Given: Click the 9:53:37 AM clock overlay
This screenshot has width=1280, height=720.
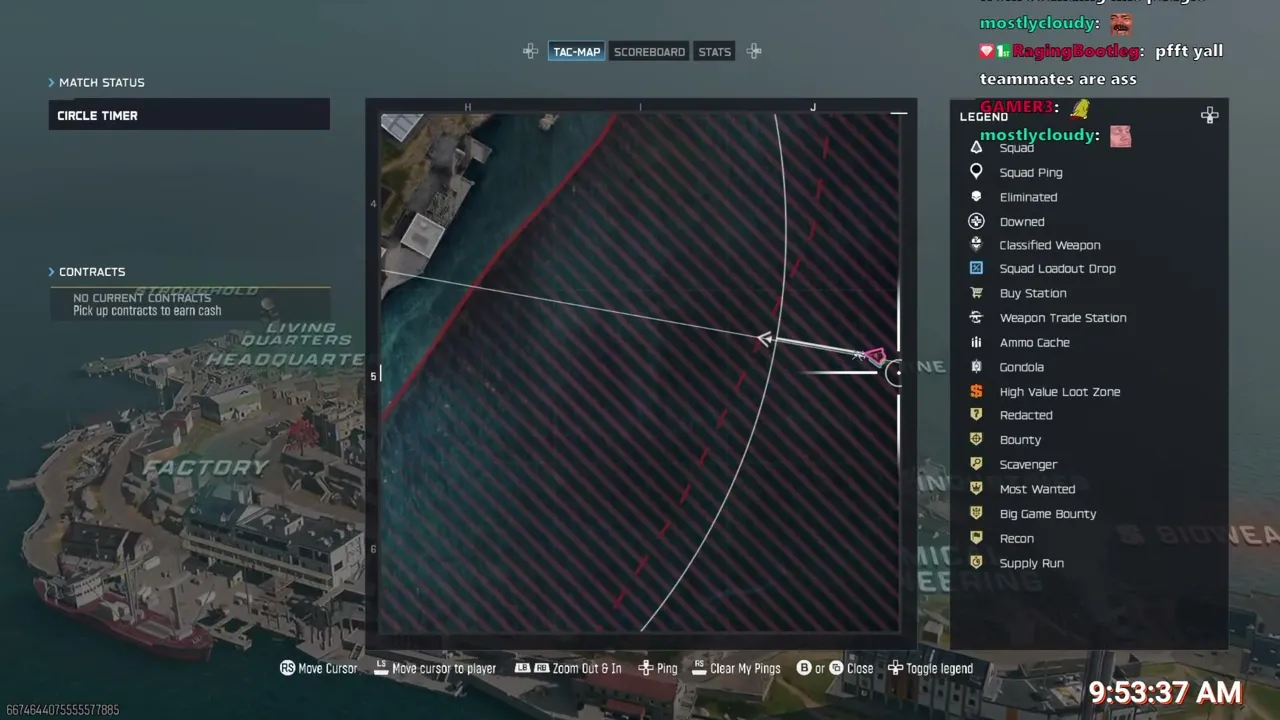Looking at the screenshot, I should (1165, 692).
